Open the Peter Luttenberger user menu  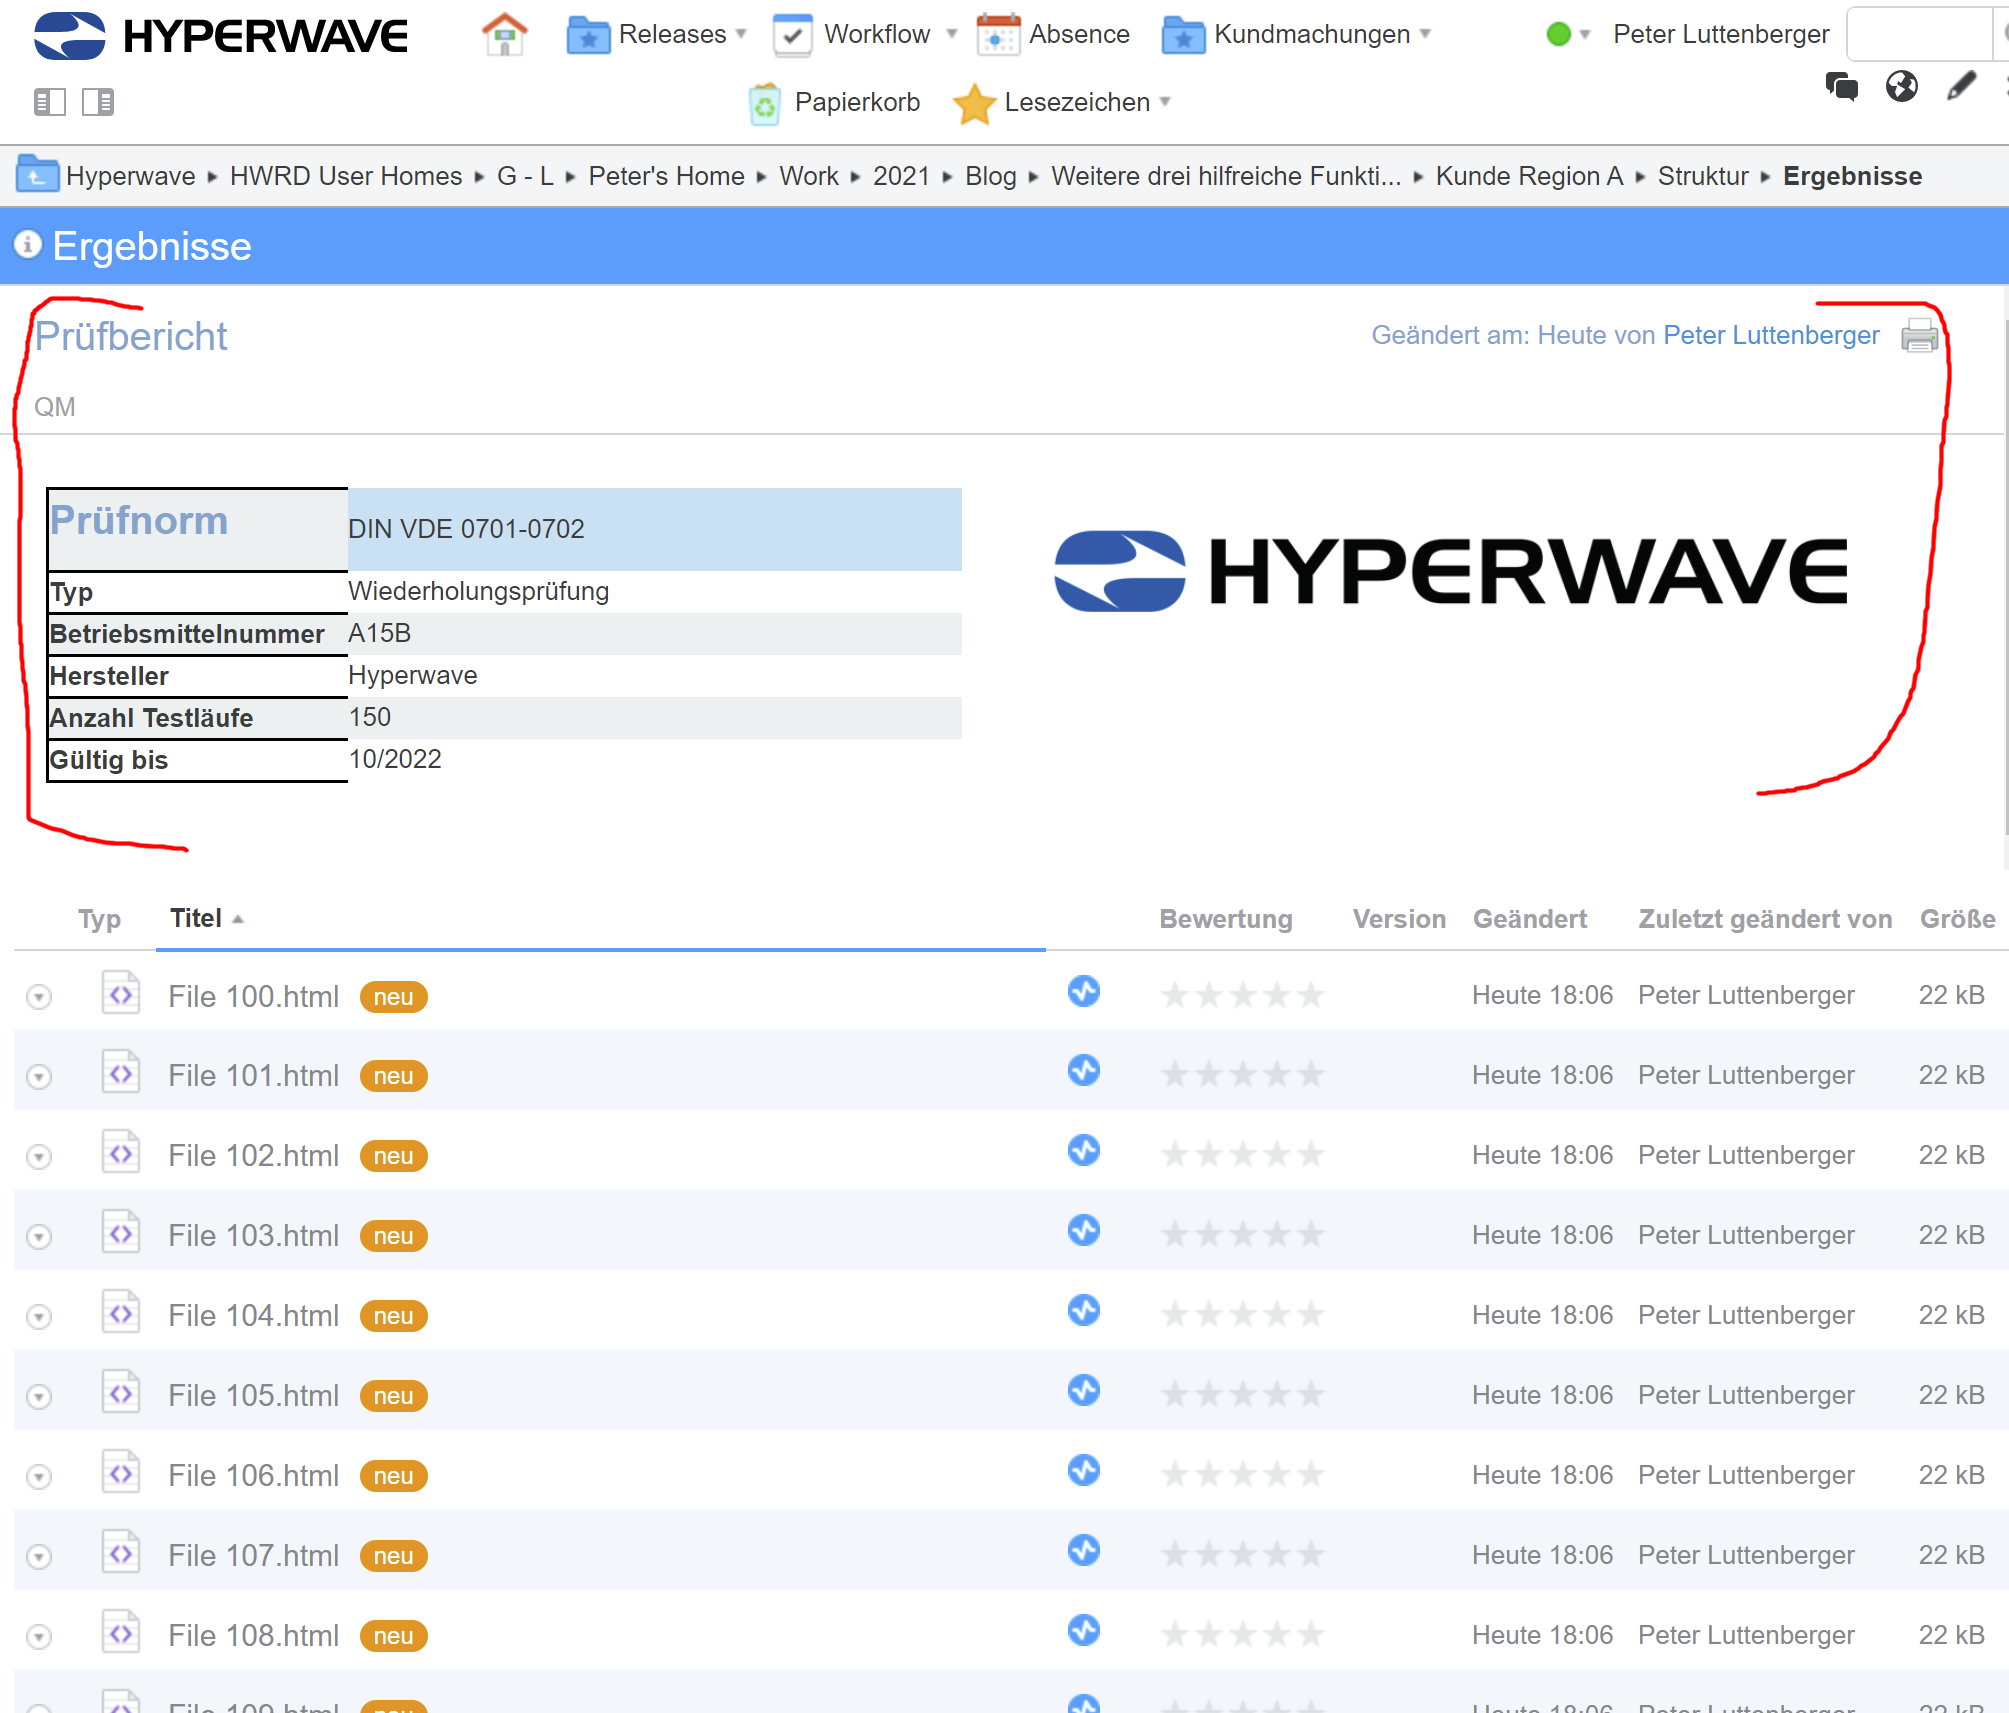click(x=1721, y=35)
